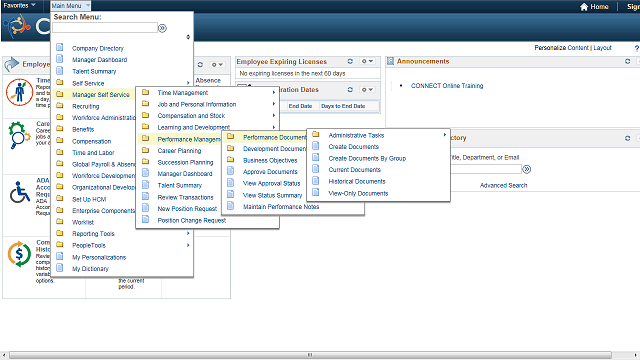Select Approve Documents menu item
Viewport: 640px width, 360px height.
pos(270,172)
